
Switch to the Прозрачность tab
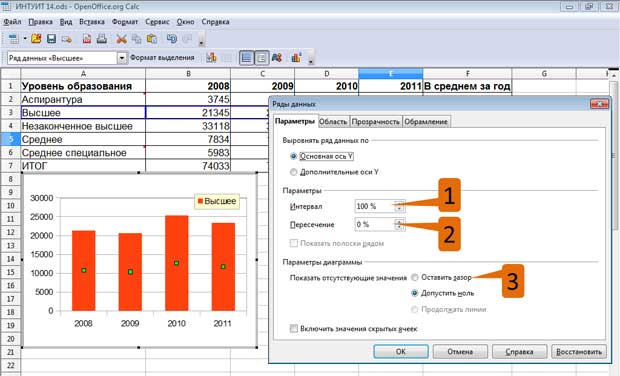click(x=376, y=122)
